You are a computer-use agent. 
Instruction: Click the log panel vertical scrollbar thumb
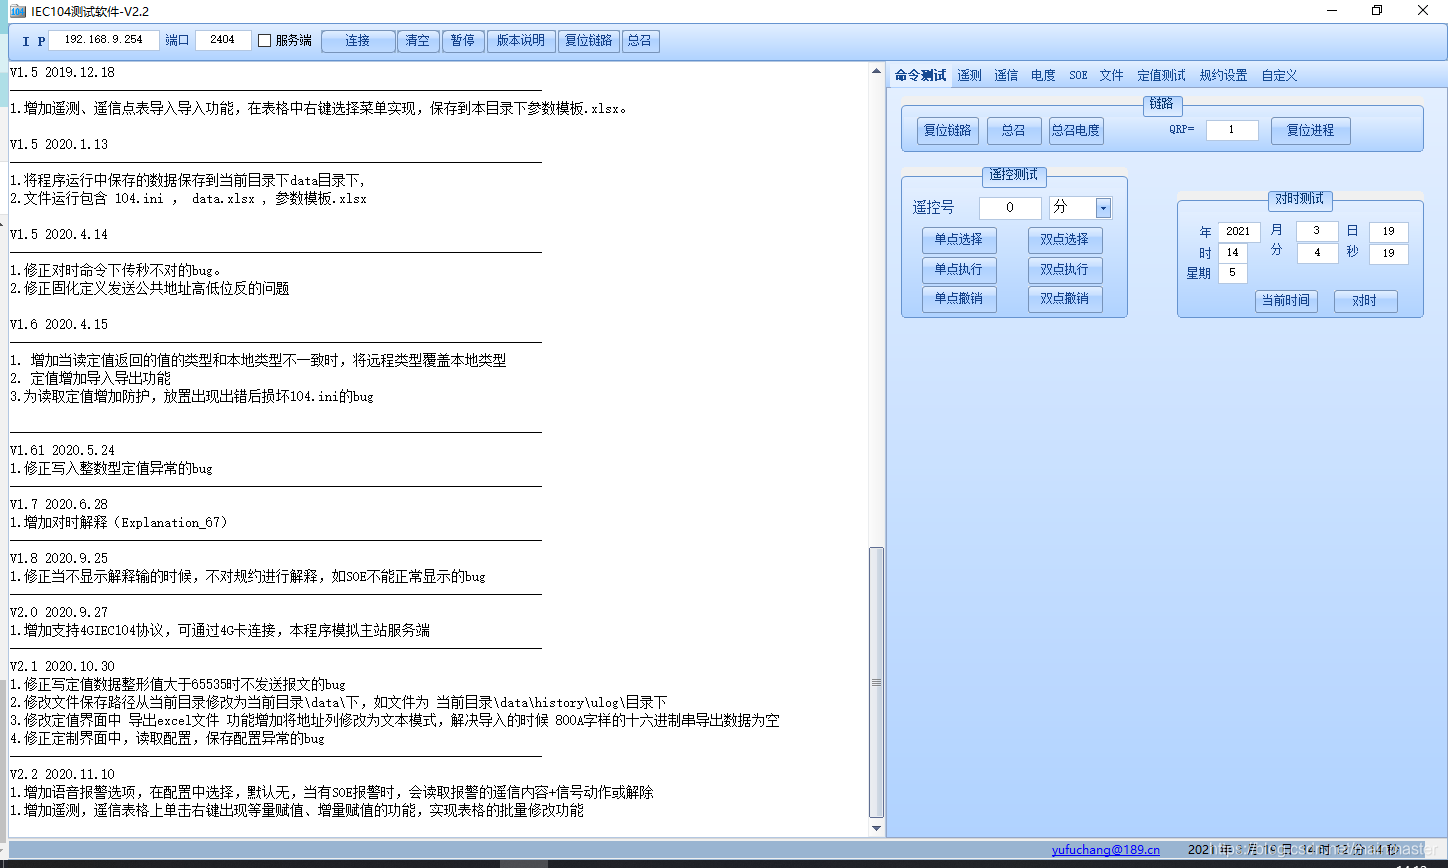tap(877, 682)
